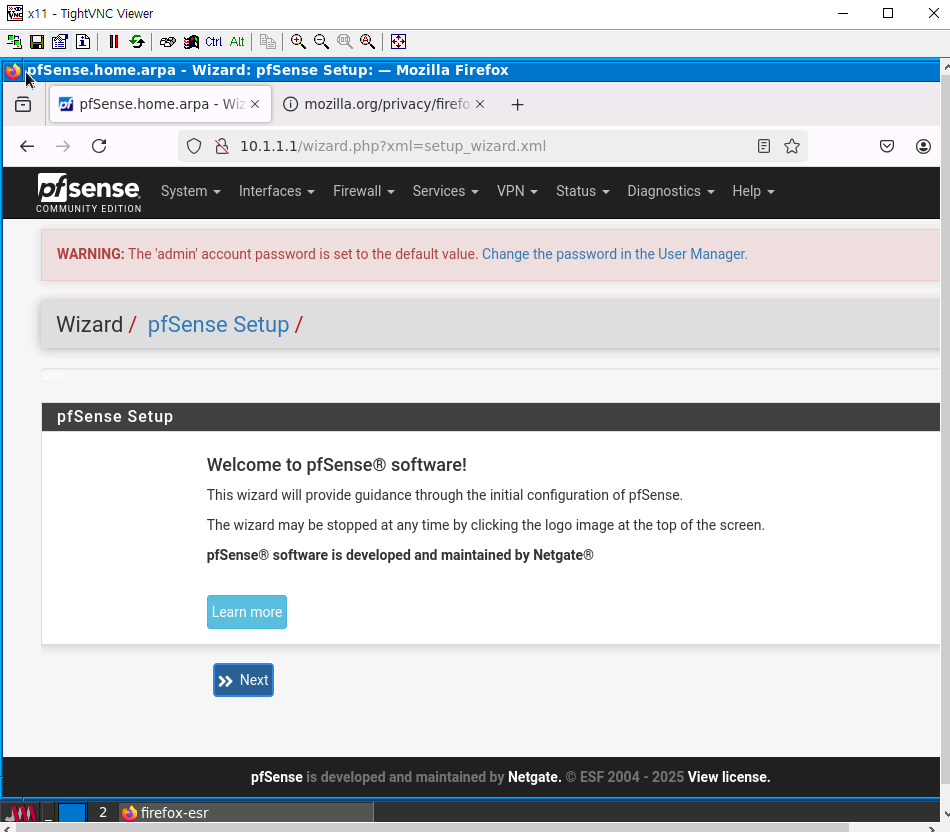Send Ctrl+Alt+Del using keys icon
The height and width of the screenshot is (832, 950).
[x=168, y=42]
